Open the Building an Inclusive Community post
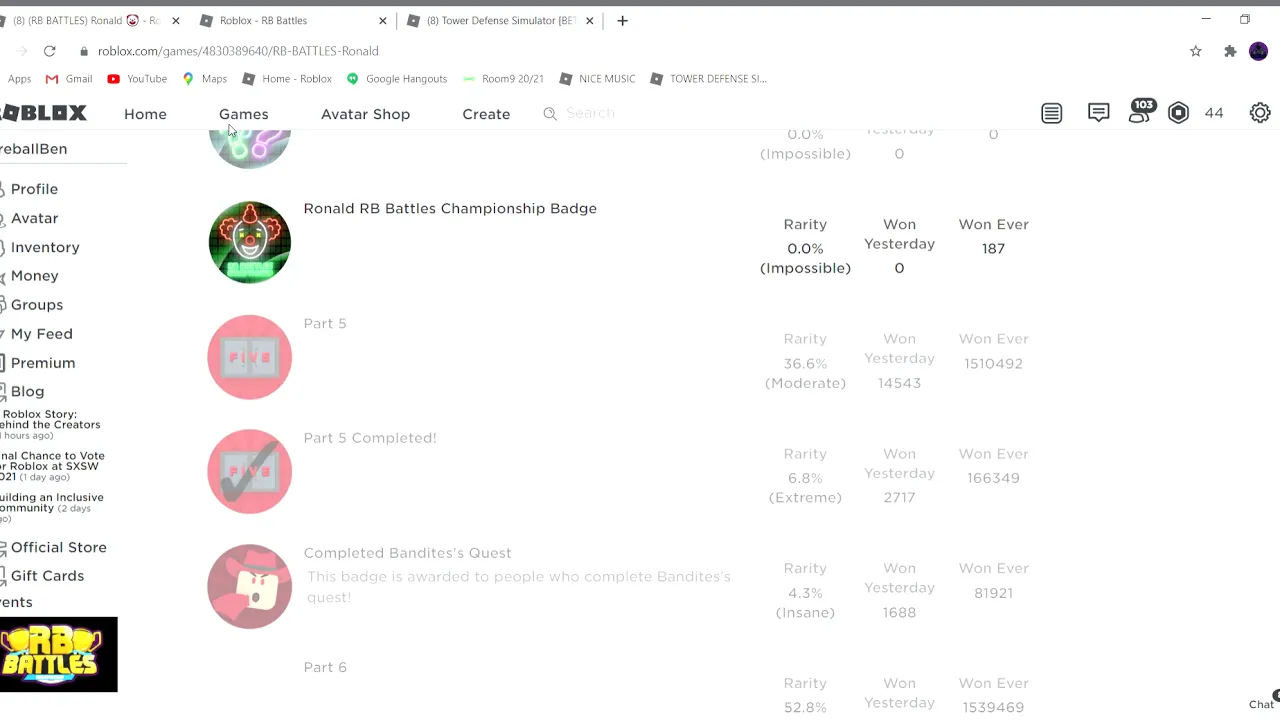 coord(51,508)
